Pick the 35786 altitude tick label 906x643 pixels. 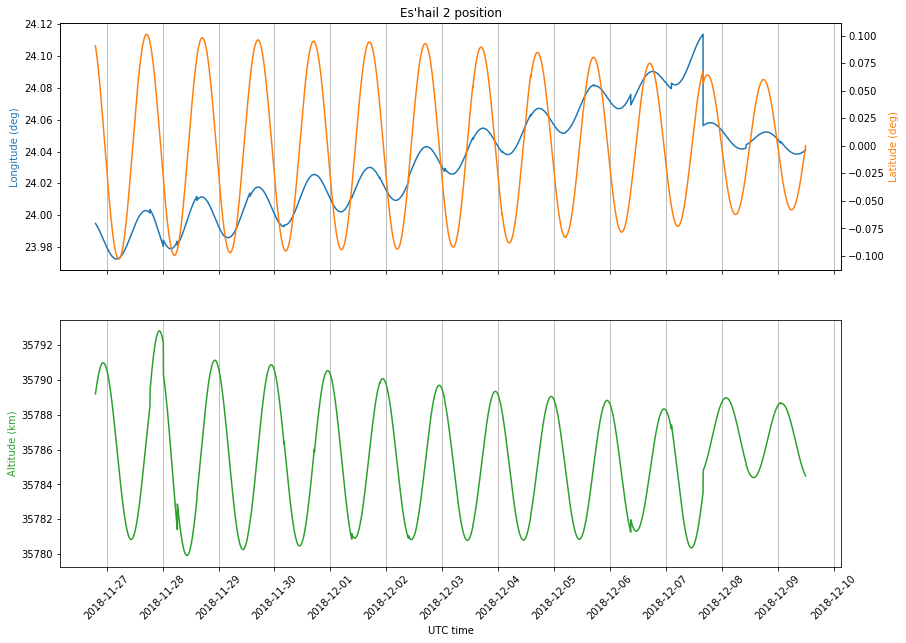tap(38, 450)
